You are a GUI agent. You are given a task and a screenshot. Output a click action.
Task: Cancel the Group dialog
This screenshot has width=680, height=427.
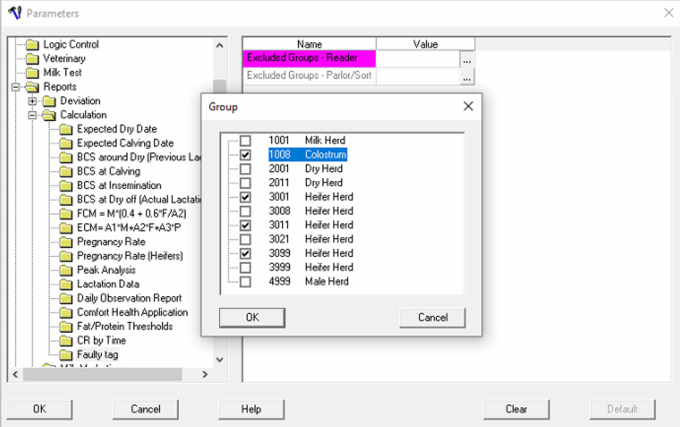(432, 317)
